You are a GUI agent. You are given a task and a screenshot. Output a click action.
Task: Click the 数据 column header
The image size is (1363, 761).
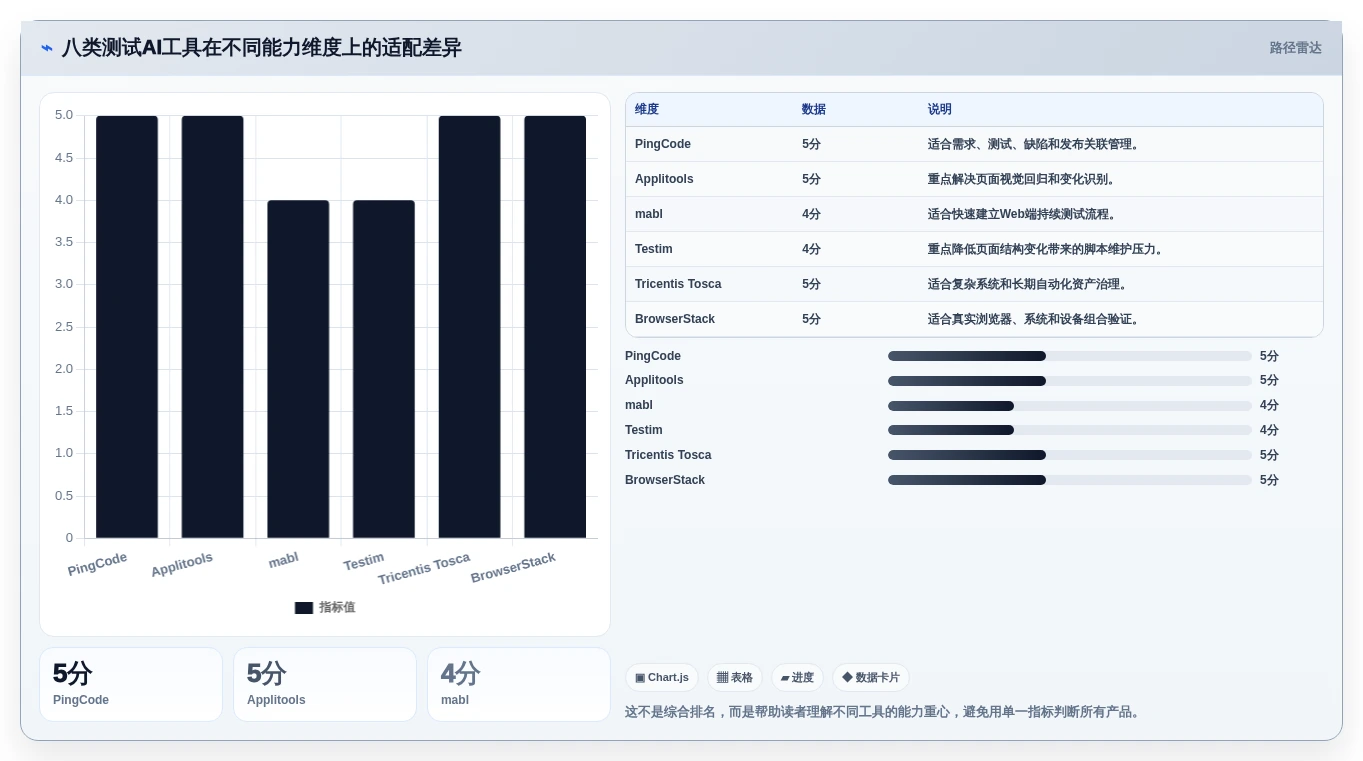[814, 109]
